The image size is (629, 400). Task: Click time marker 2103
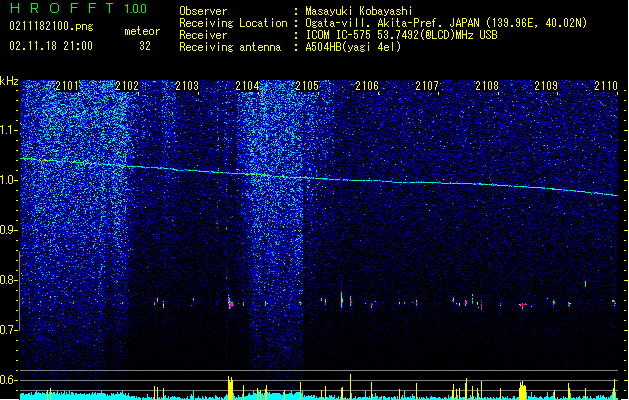(187, 86)
